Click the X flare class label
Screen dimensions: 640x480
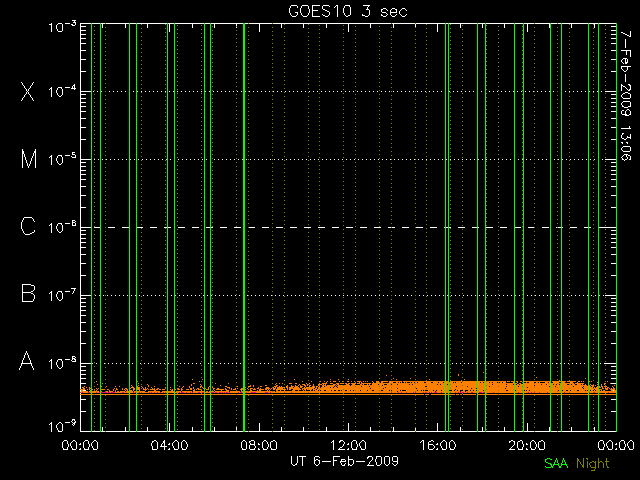point(28,91)
